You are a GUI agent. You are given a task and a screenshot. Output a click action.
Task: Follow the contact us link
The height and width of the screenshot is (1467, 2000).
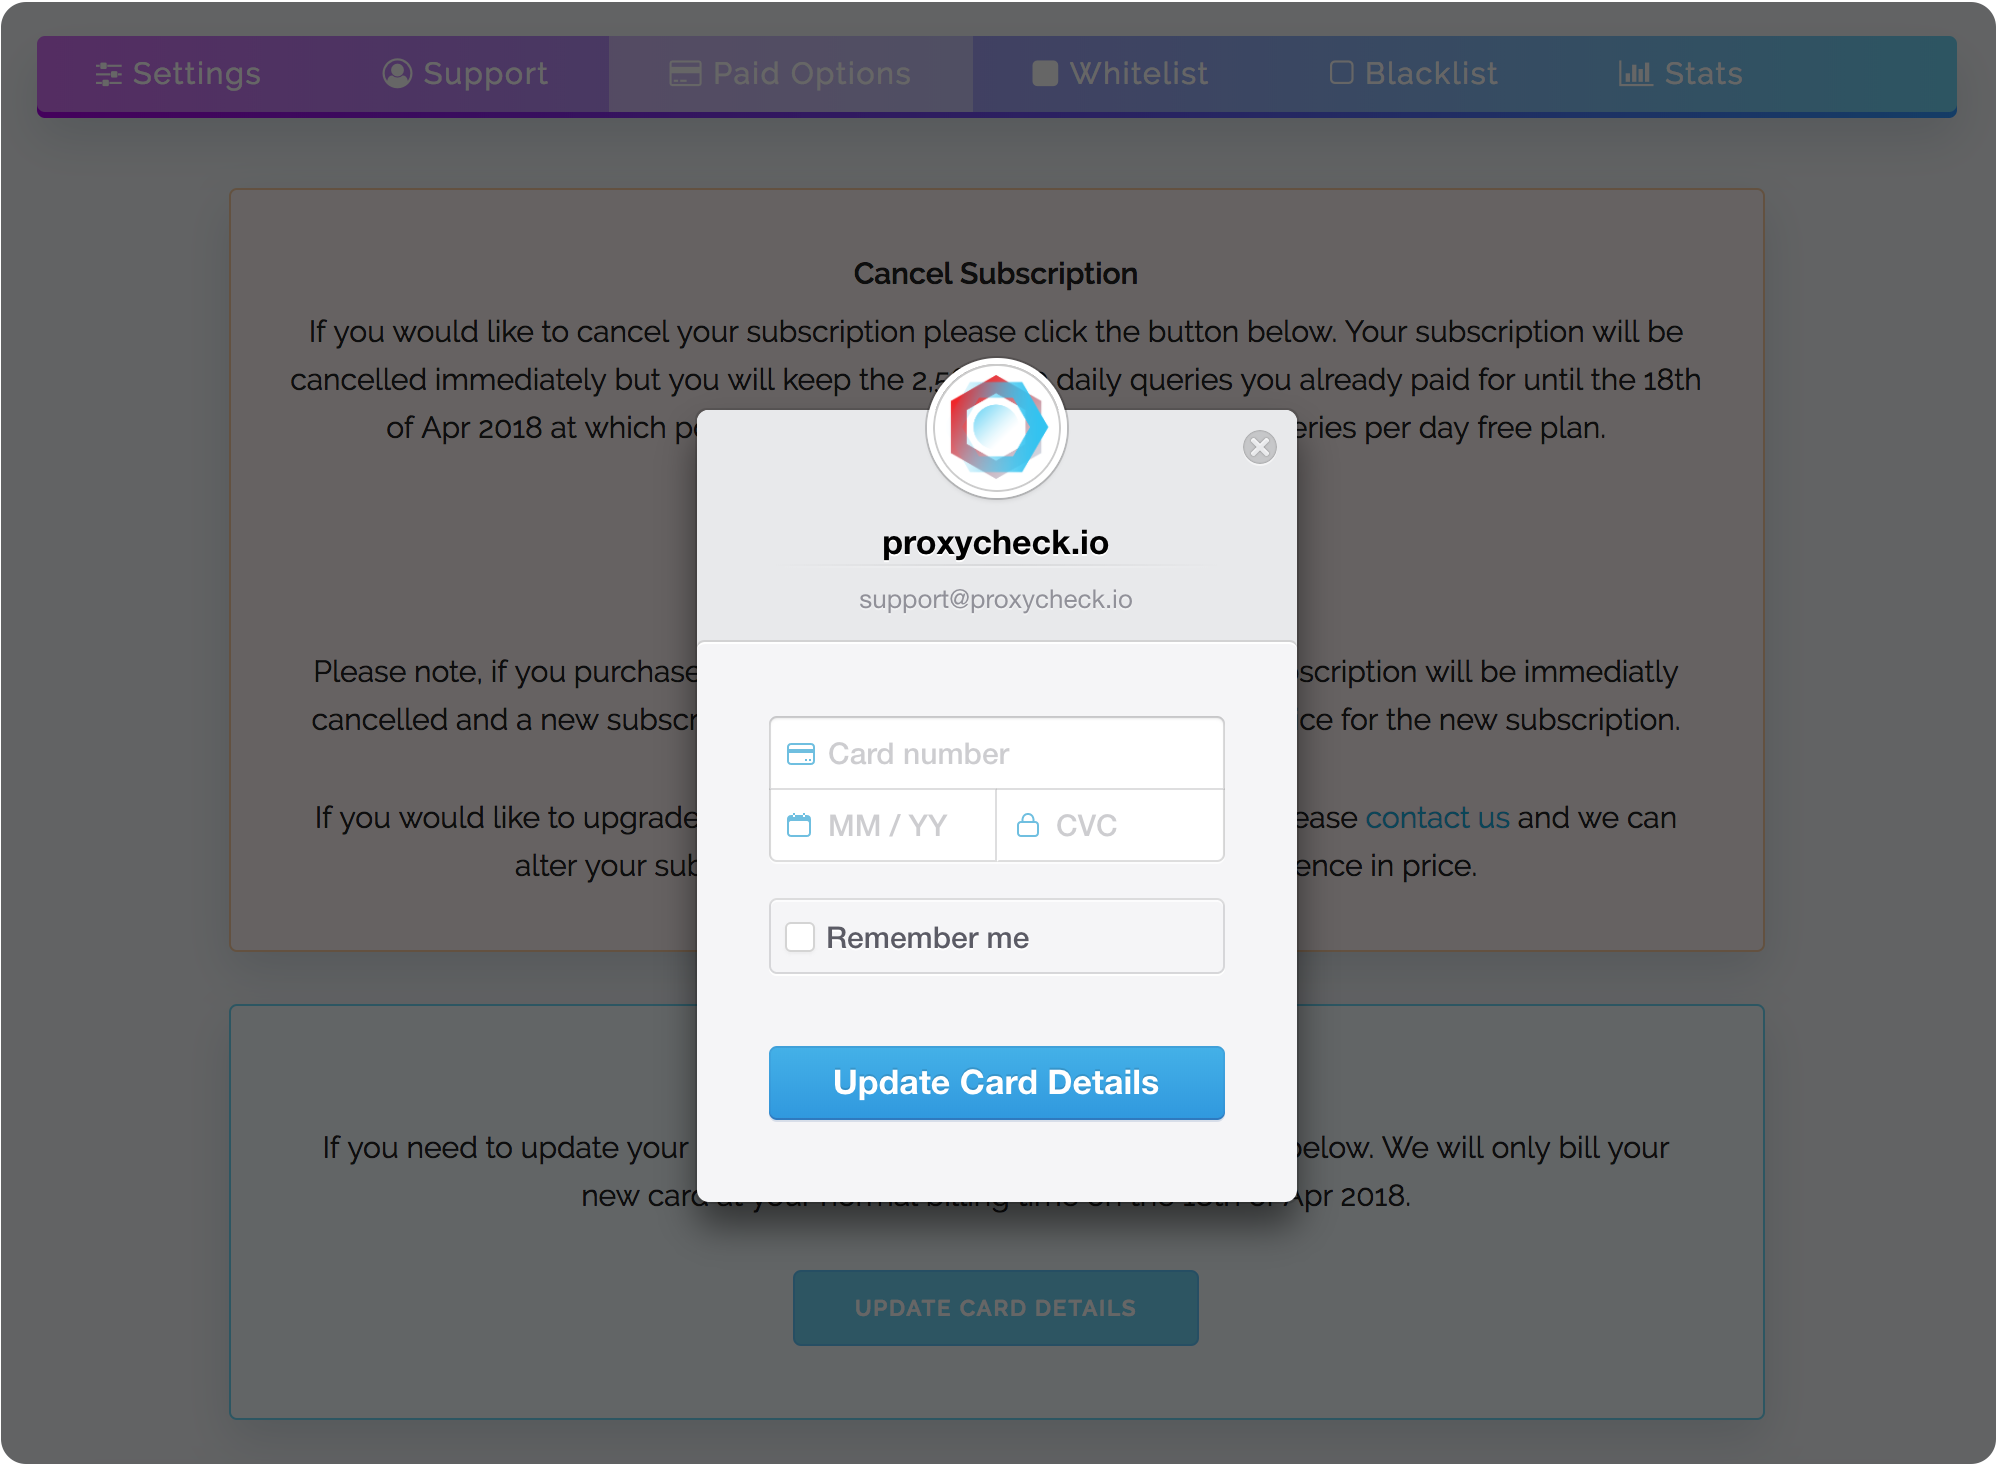(1437, 818)
